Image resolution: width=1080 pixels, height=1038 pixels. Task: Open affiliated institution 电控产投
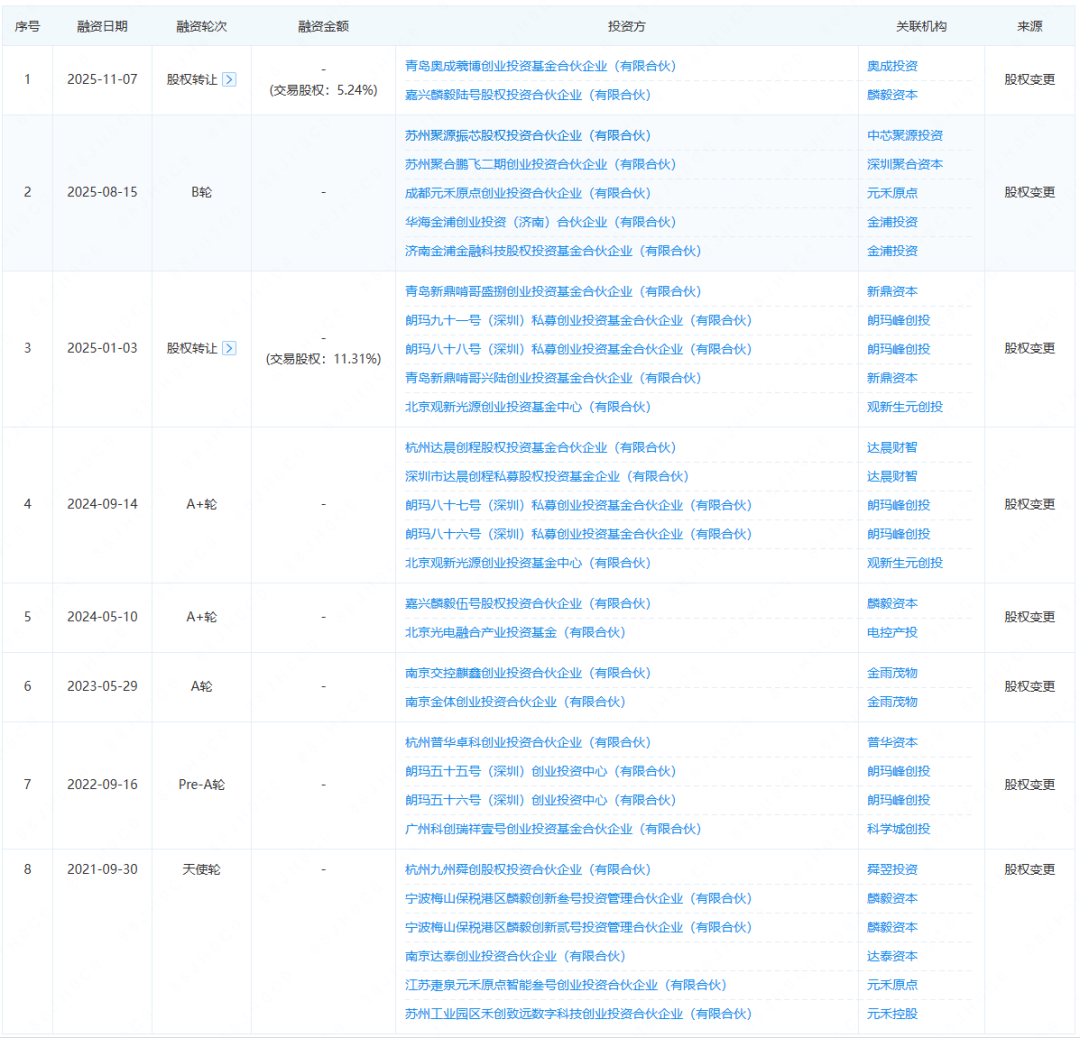(892, 634)
